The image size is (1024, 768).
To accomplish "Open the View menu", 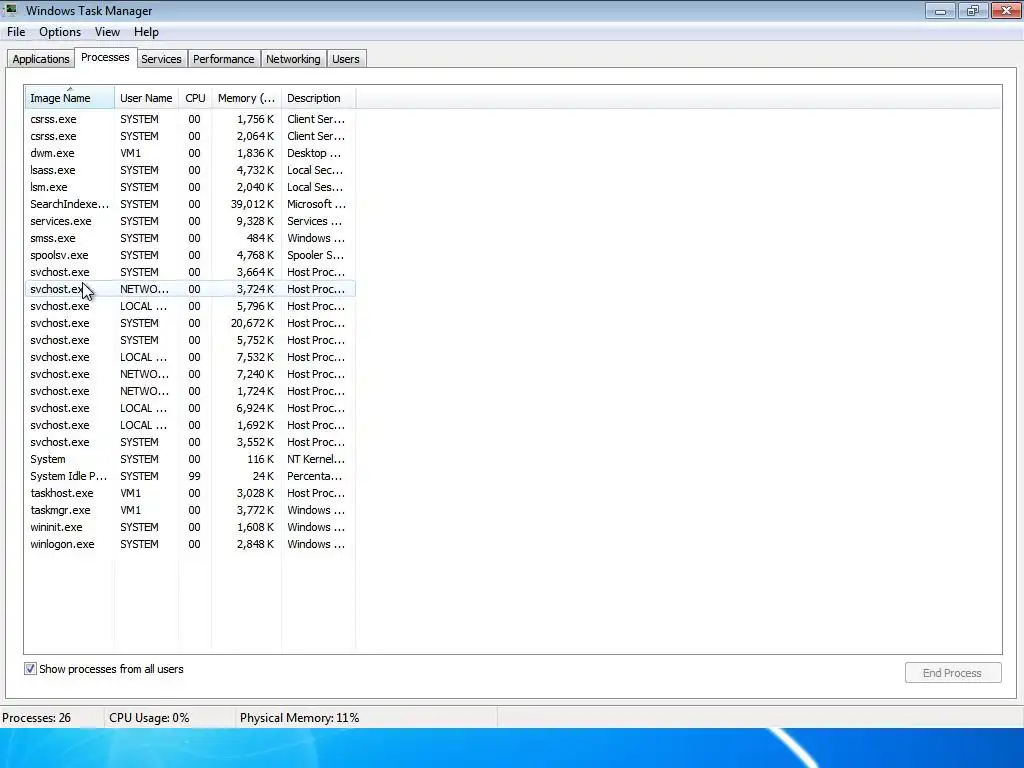I will (x=107, y=32).
